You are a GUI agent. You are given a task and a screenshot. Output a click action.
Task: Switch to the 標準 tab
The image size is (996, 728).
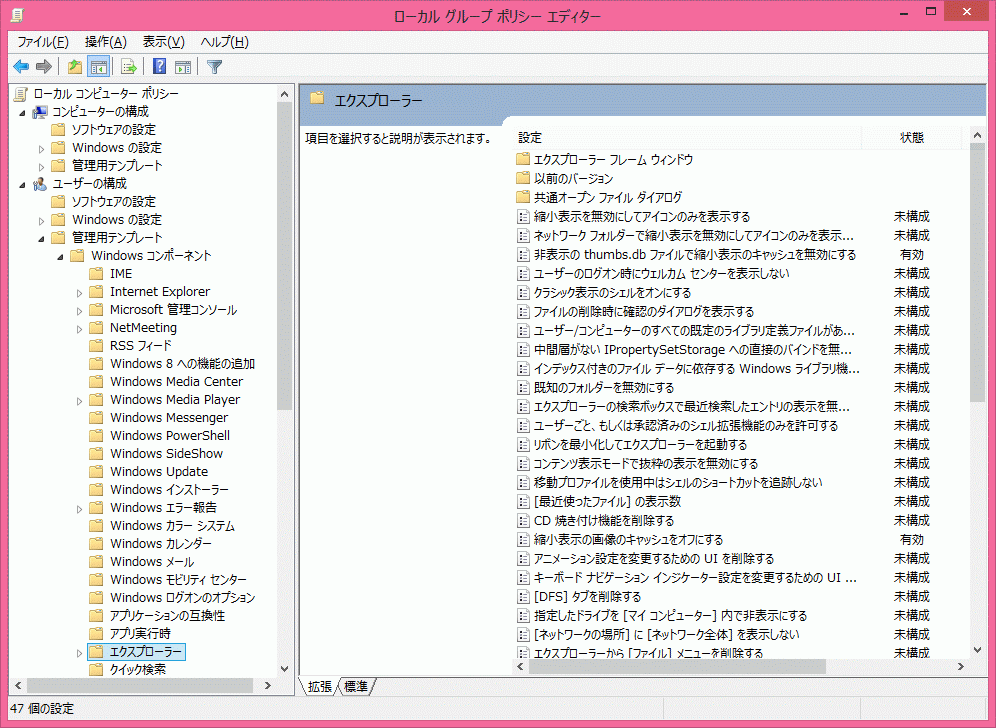[356, 687]
